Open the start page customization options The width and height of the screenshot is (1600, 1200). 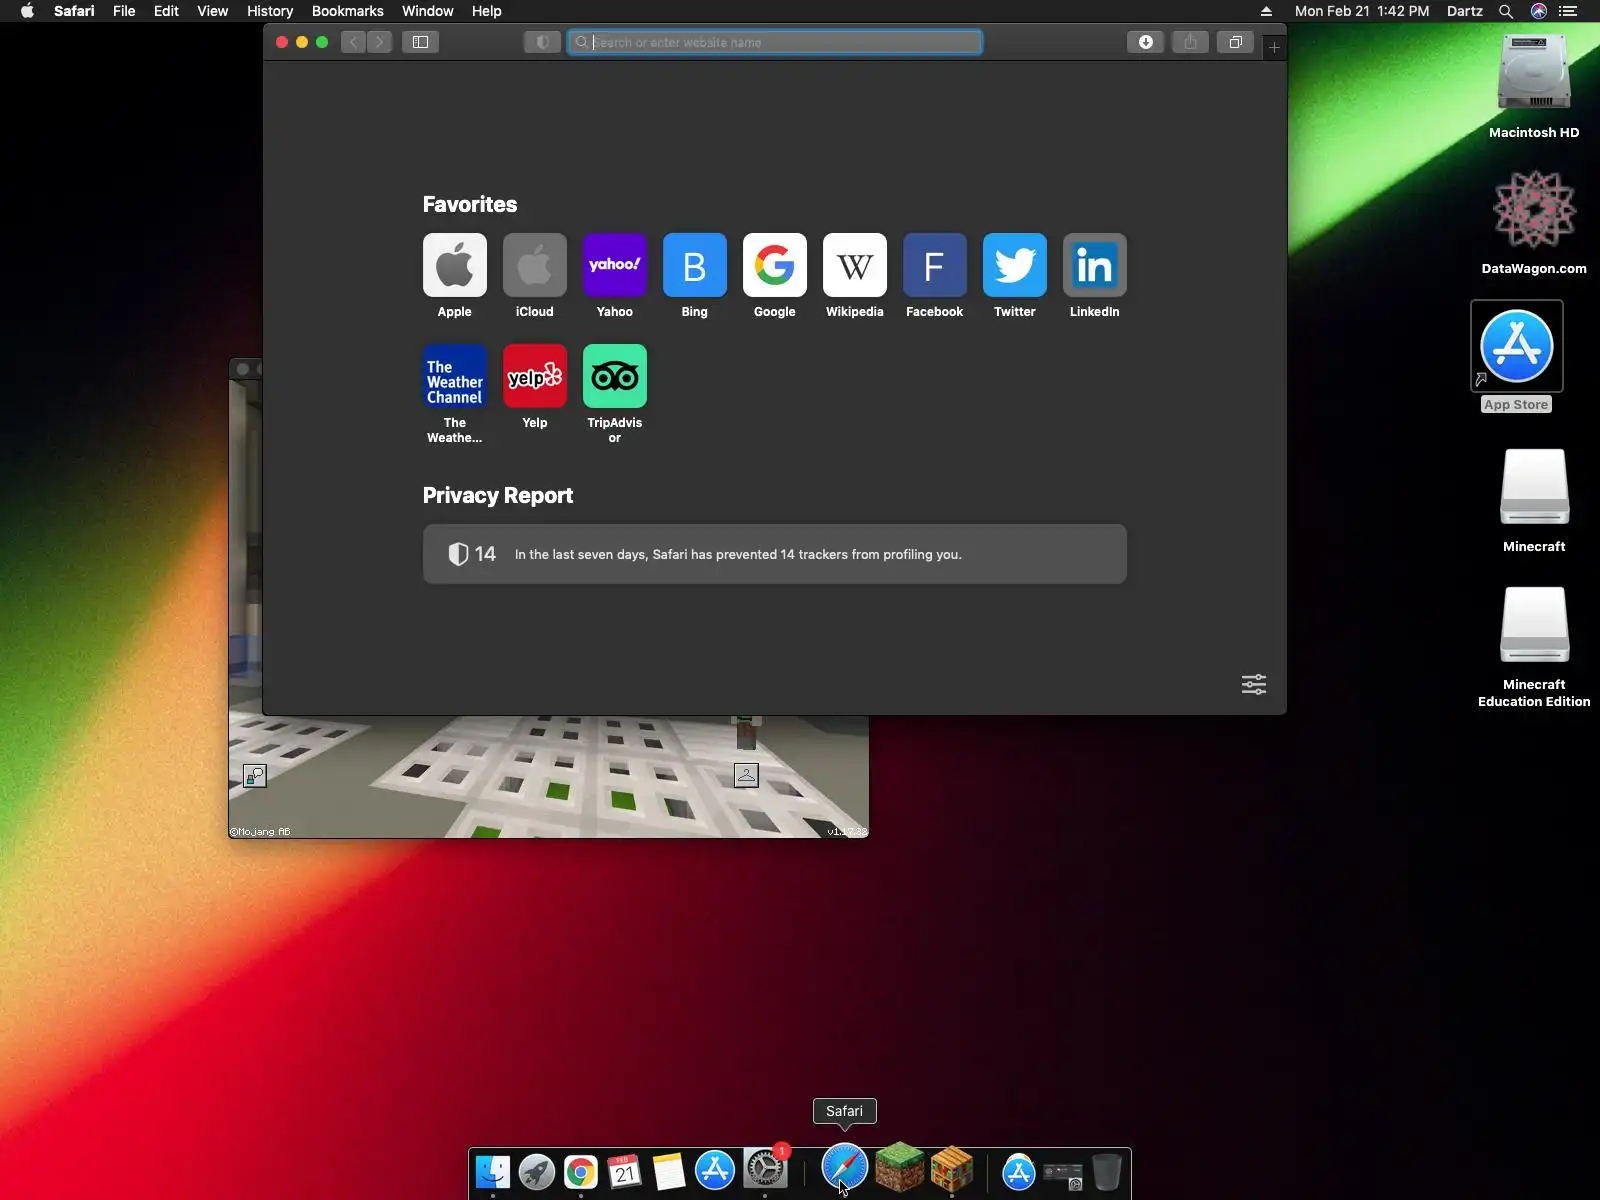pyautogui.click(x=1254, y=684)
